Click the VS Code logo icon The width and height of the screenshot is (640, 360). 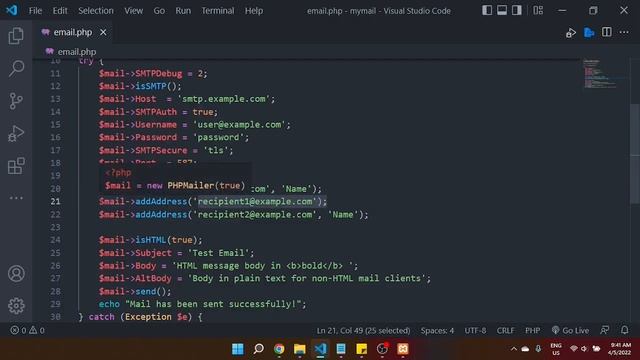11,10
